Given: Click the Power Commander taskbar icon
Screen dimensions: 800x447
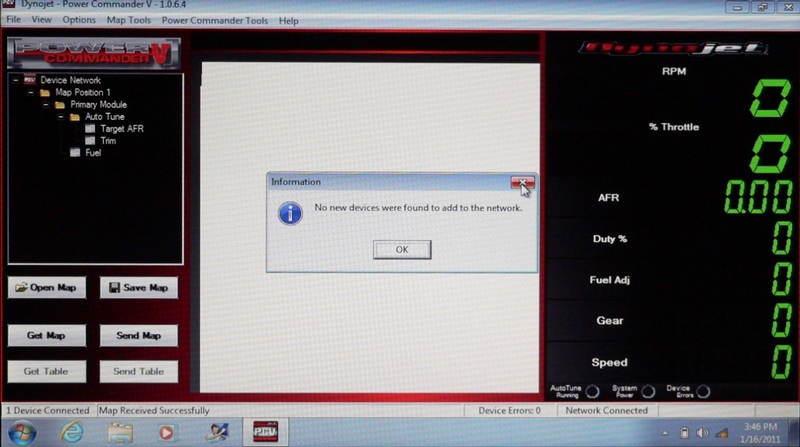Looking at the screenshot, I should tap(262, 432).
